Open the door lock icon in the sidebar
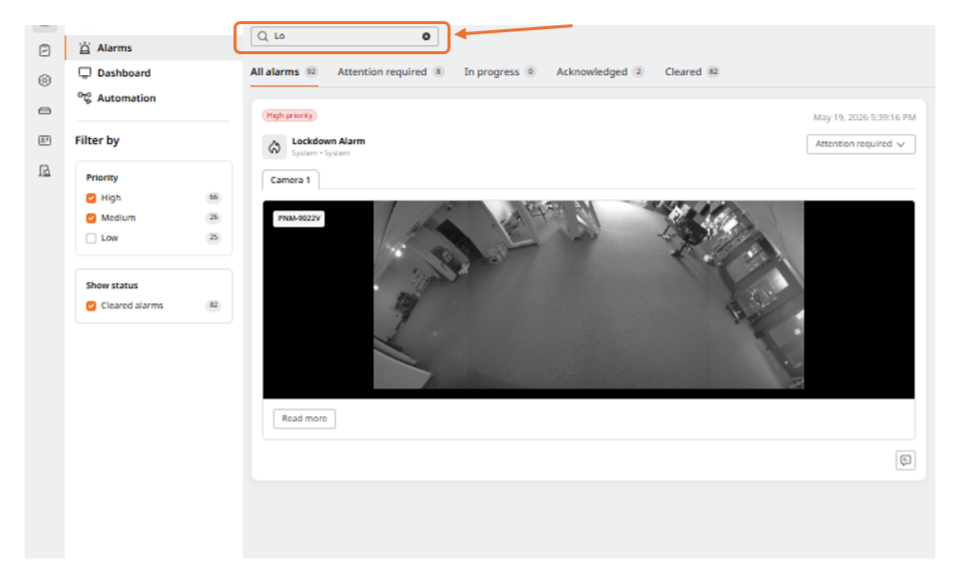 44,171
